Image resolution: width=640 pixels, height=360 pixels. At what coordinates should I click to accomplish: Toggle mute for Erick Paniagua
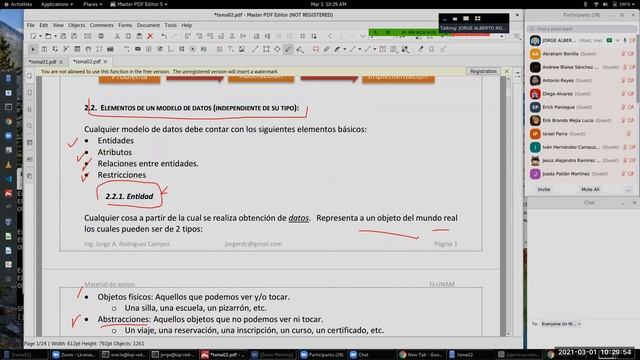click(623, 107)
